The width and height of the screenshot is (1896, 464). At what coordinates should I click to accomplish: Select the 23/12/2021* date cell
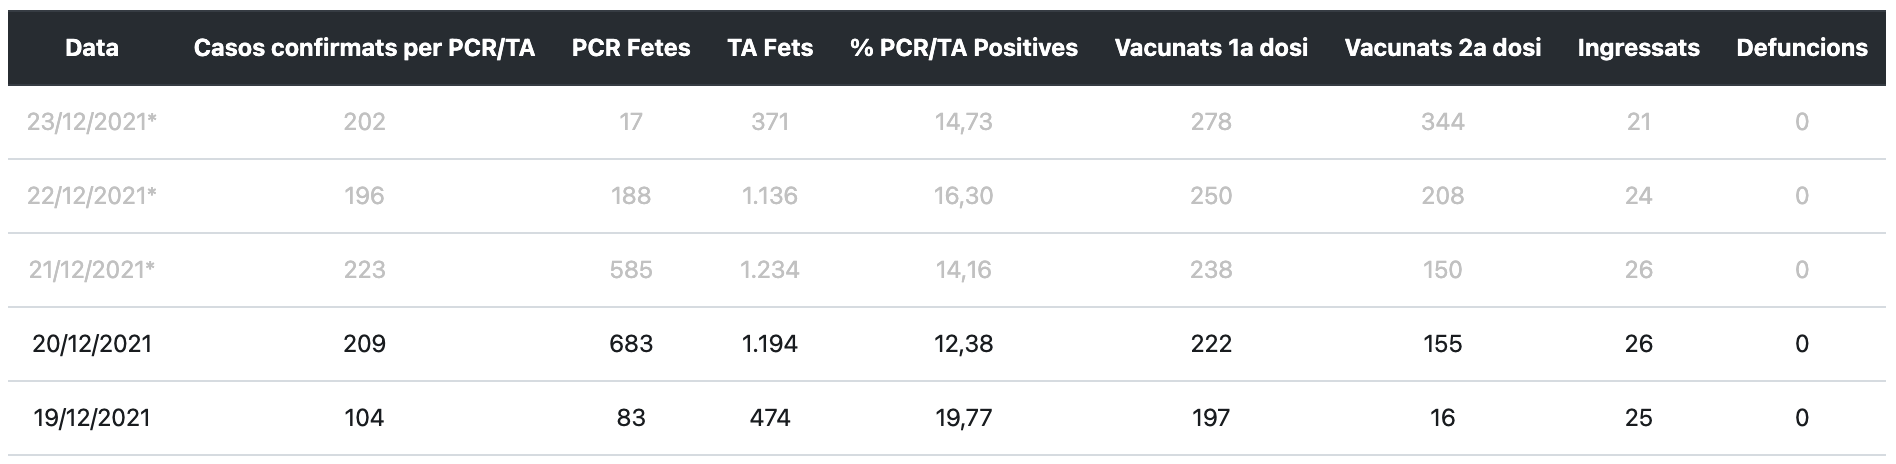92,122
